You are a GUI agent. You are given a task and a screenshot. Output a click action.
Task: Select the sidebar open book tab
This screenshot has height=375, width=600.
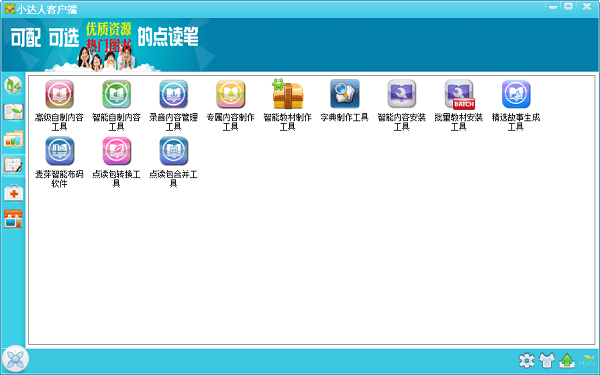pyautogui.click(x=13, y=112)
